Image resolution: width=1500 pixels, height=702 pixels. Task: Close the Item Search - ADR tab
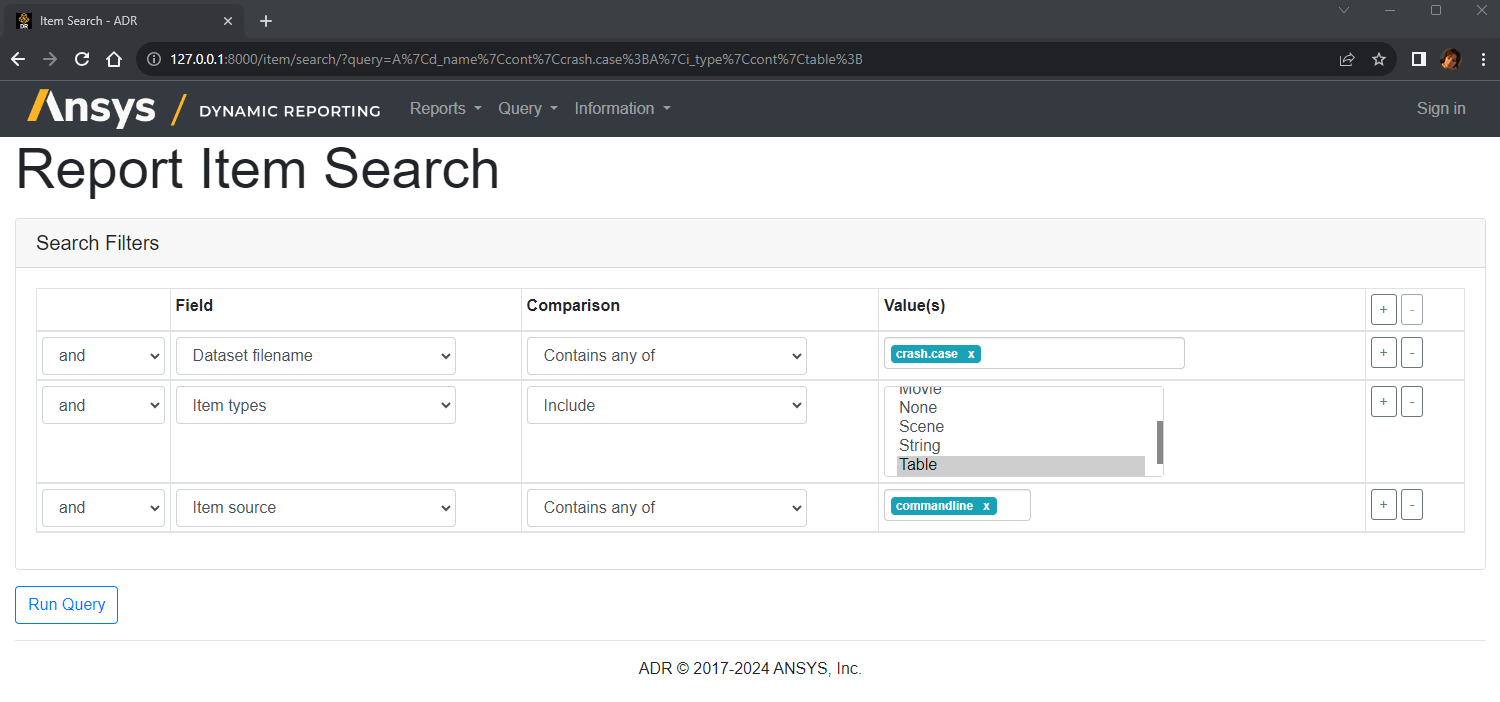[x=227, y=21]
